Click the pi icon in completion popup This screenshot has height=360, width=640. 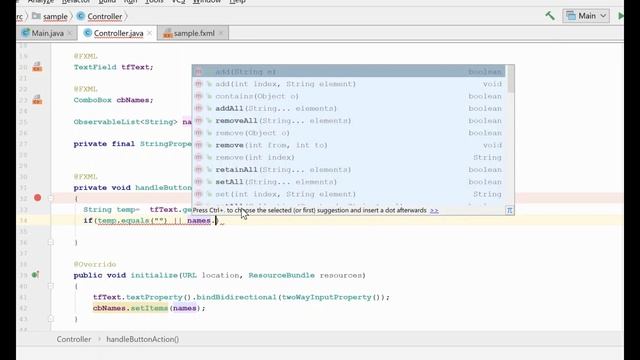click(509, 211)
